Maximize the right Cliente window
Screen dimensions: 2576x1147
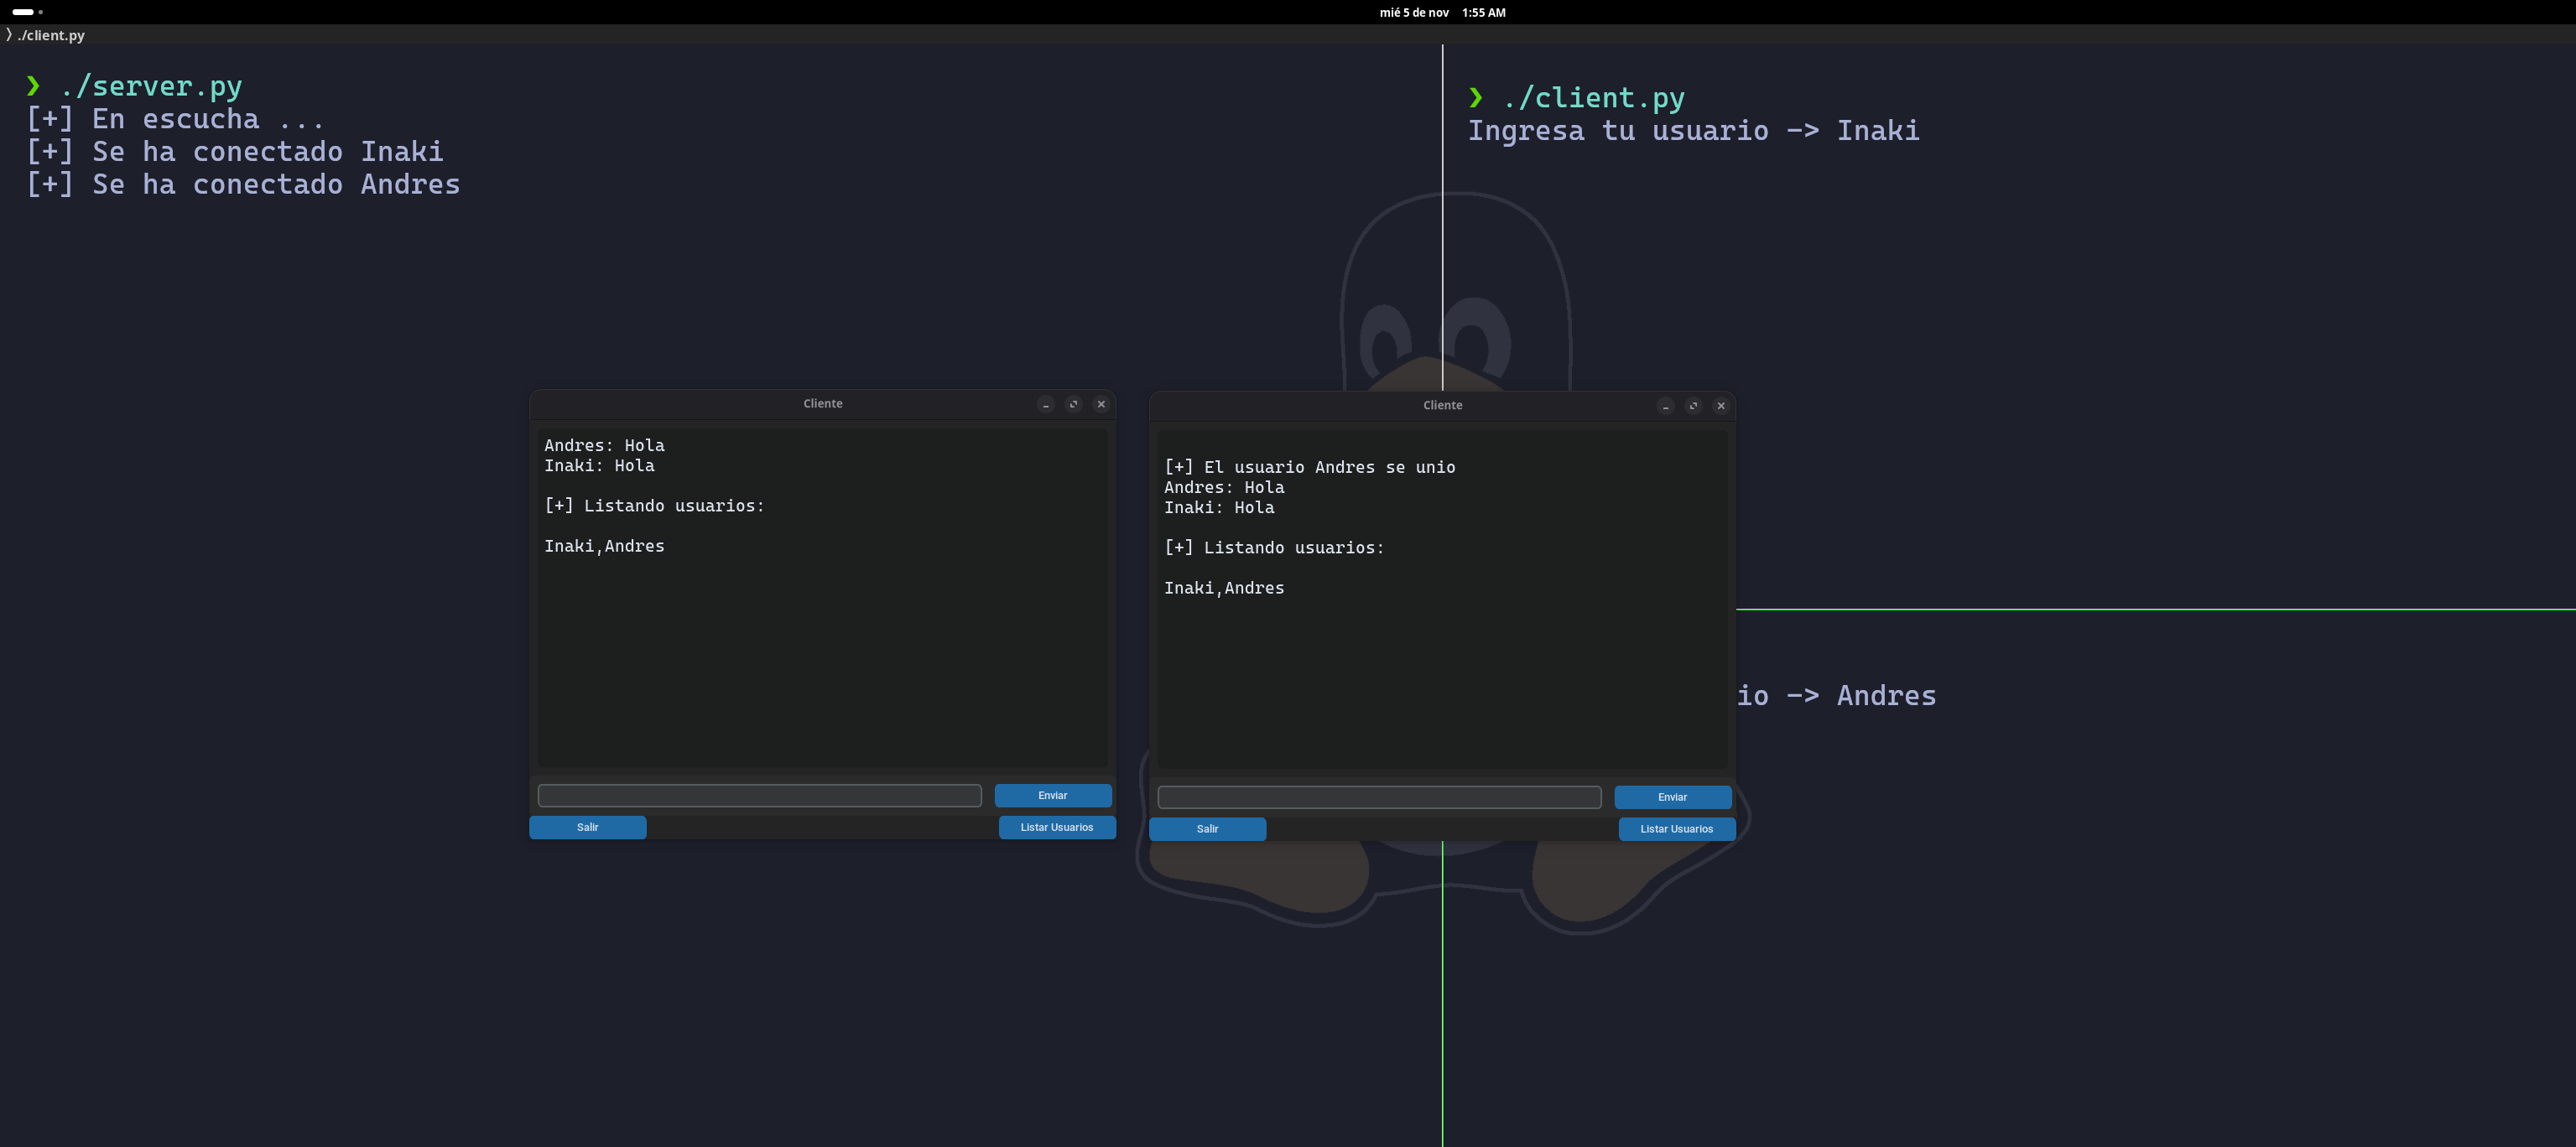1693,406
